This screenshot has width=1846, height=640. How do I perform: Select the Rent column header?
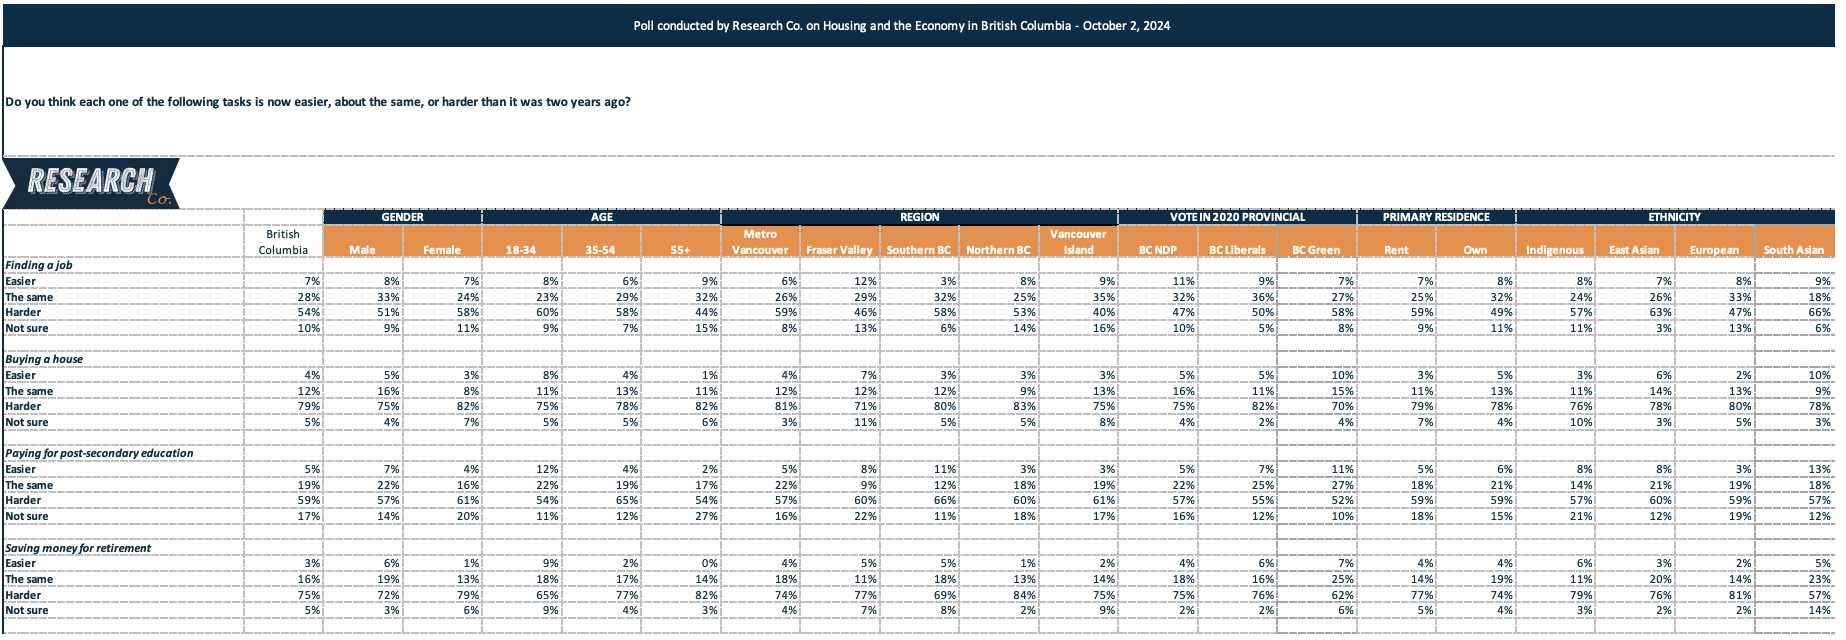coord(1396,250)
